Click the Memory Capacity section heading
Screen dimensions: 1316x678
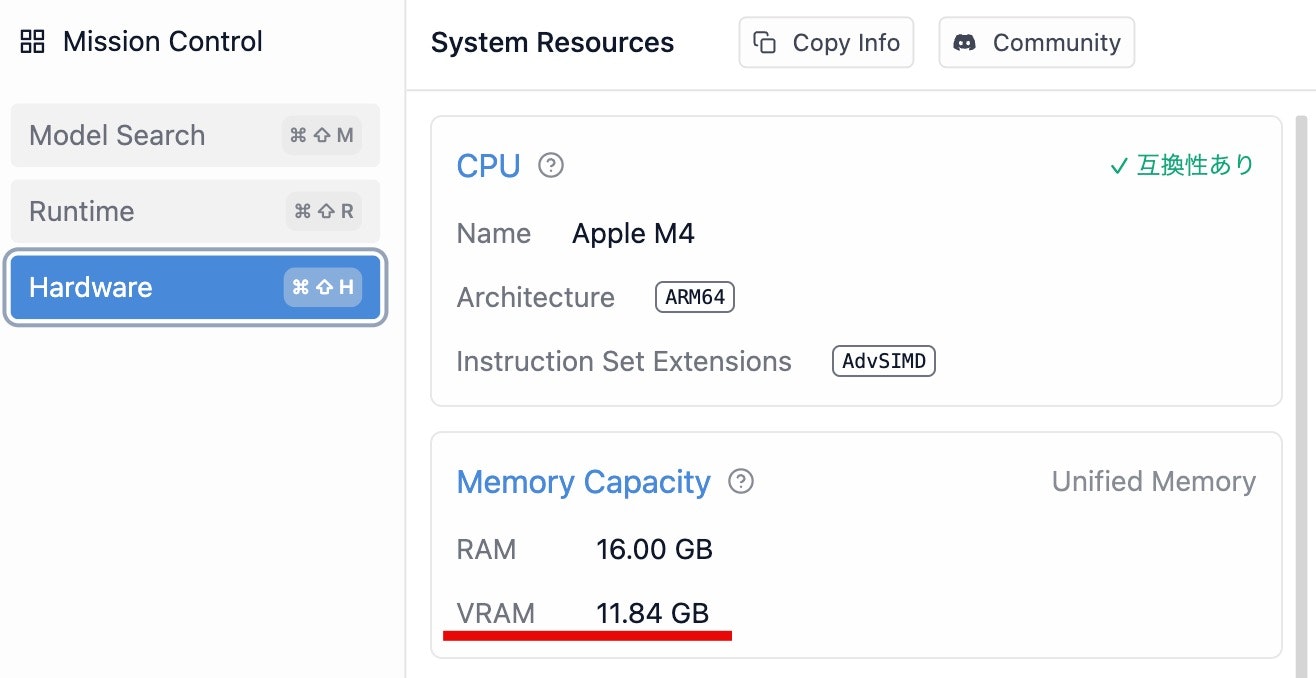[583, 482]
